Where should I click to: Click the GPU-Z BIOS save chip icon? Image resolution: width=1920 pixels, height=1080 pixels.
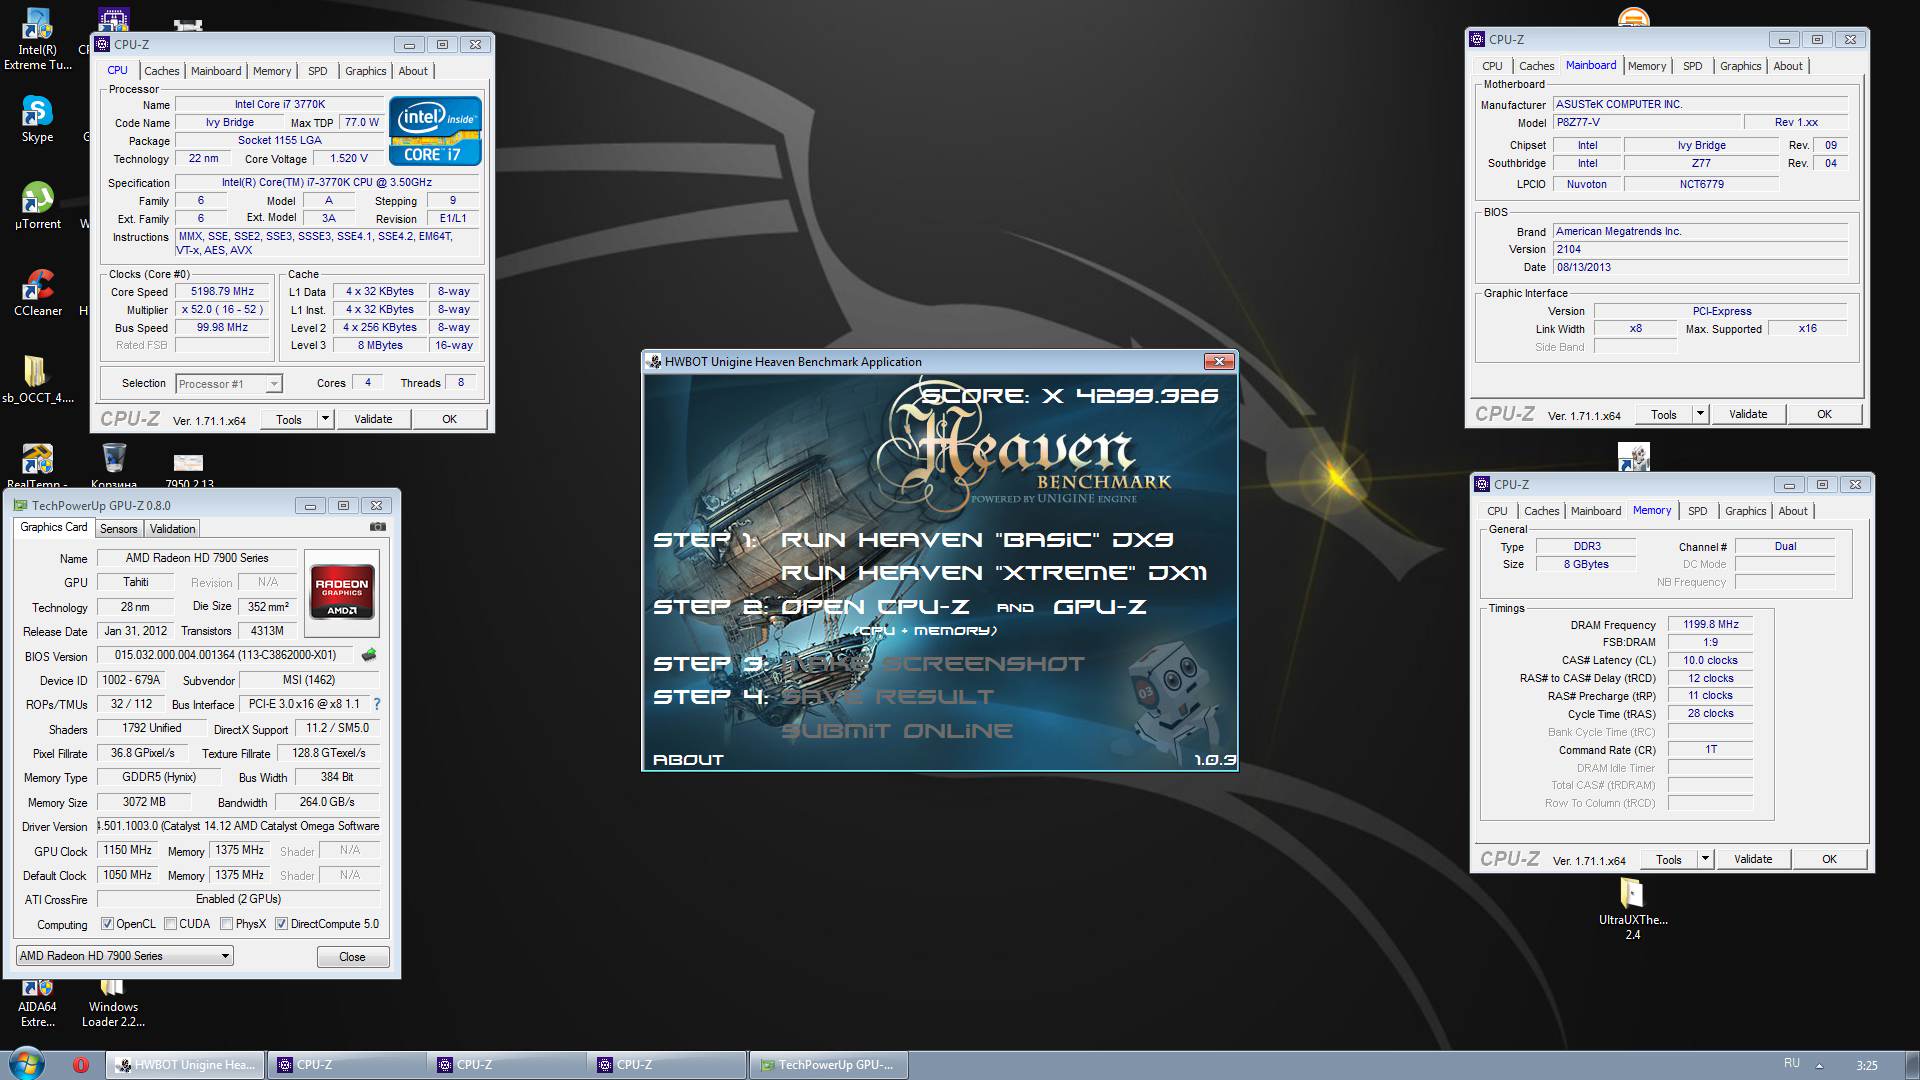coord(369,655)
